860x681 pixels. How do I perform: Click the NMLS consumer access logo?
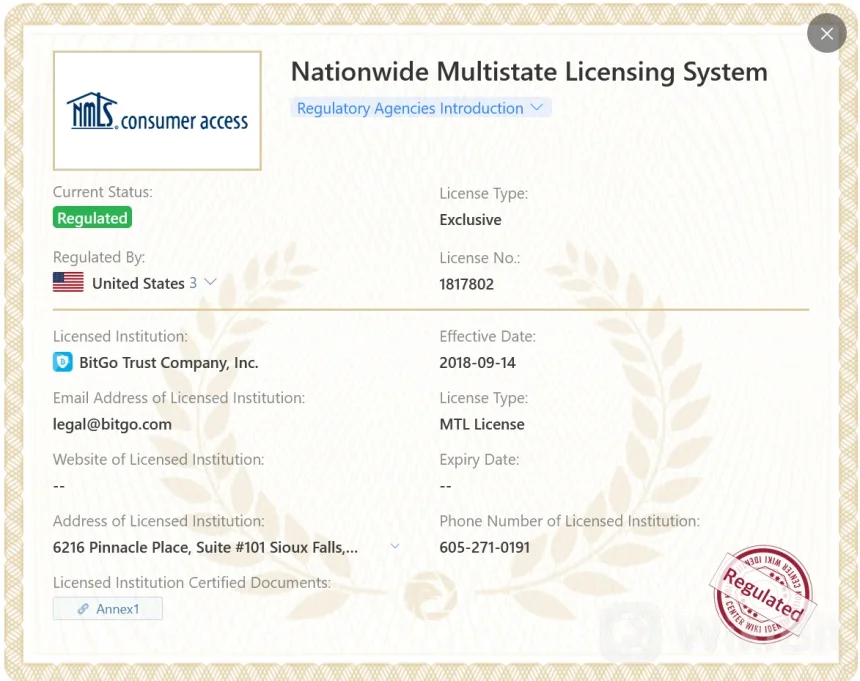[x=157, y=111]
